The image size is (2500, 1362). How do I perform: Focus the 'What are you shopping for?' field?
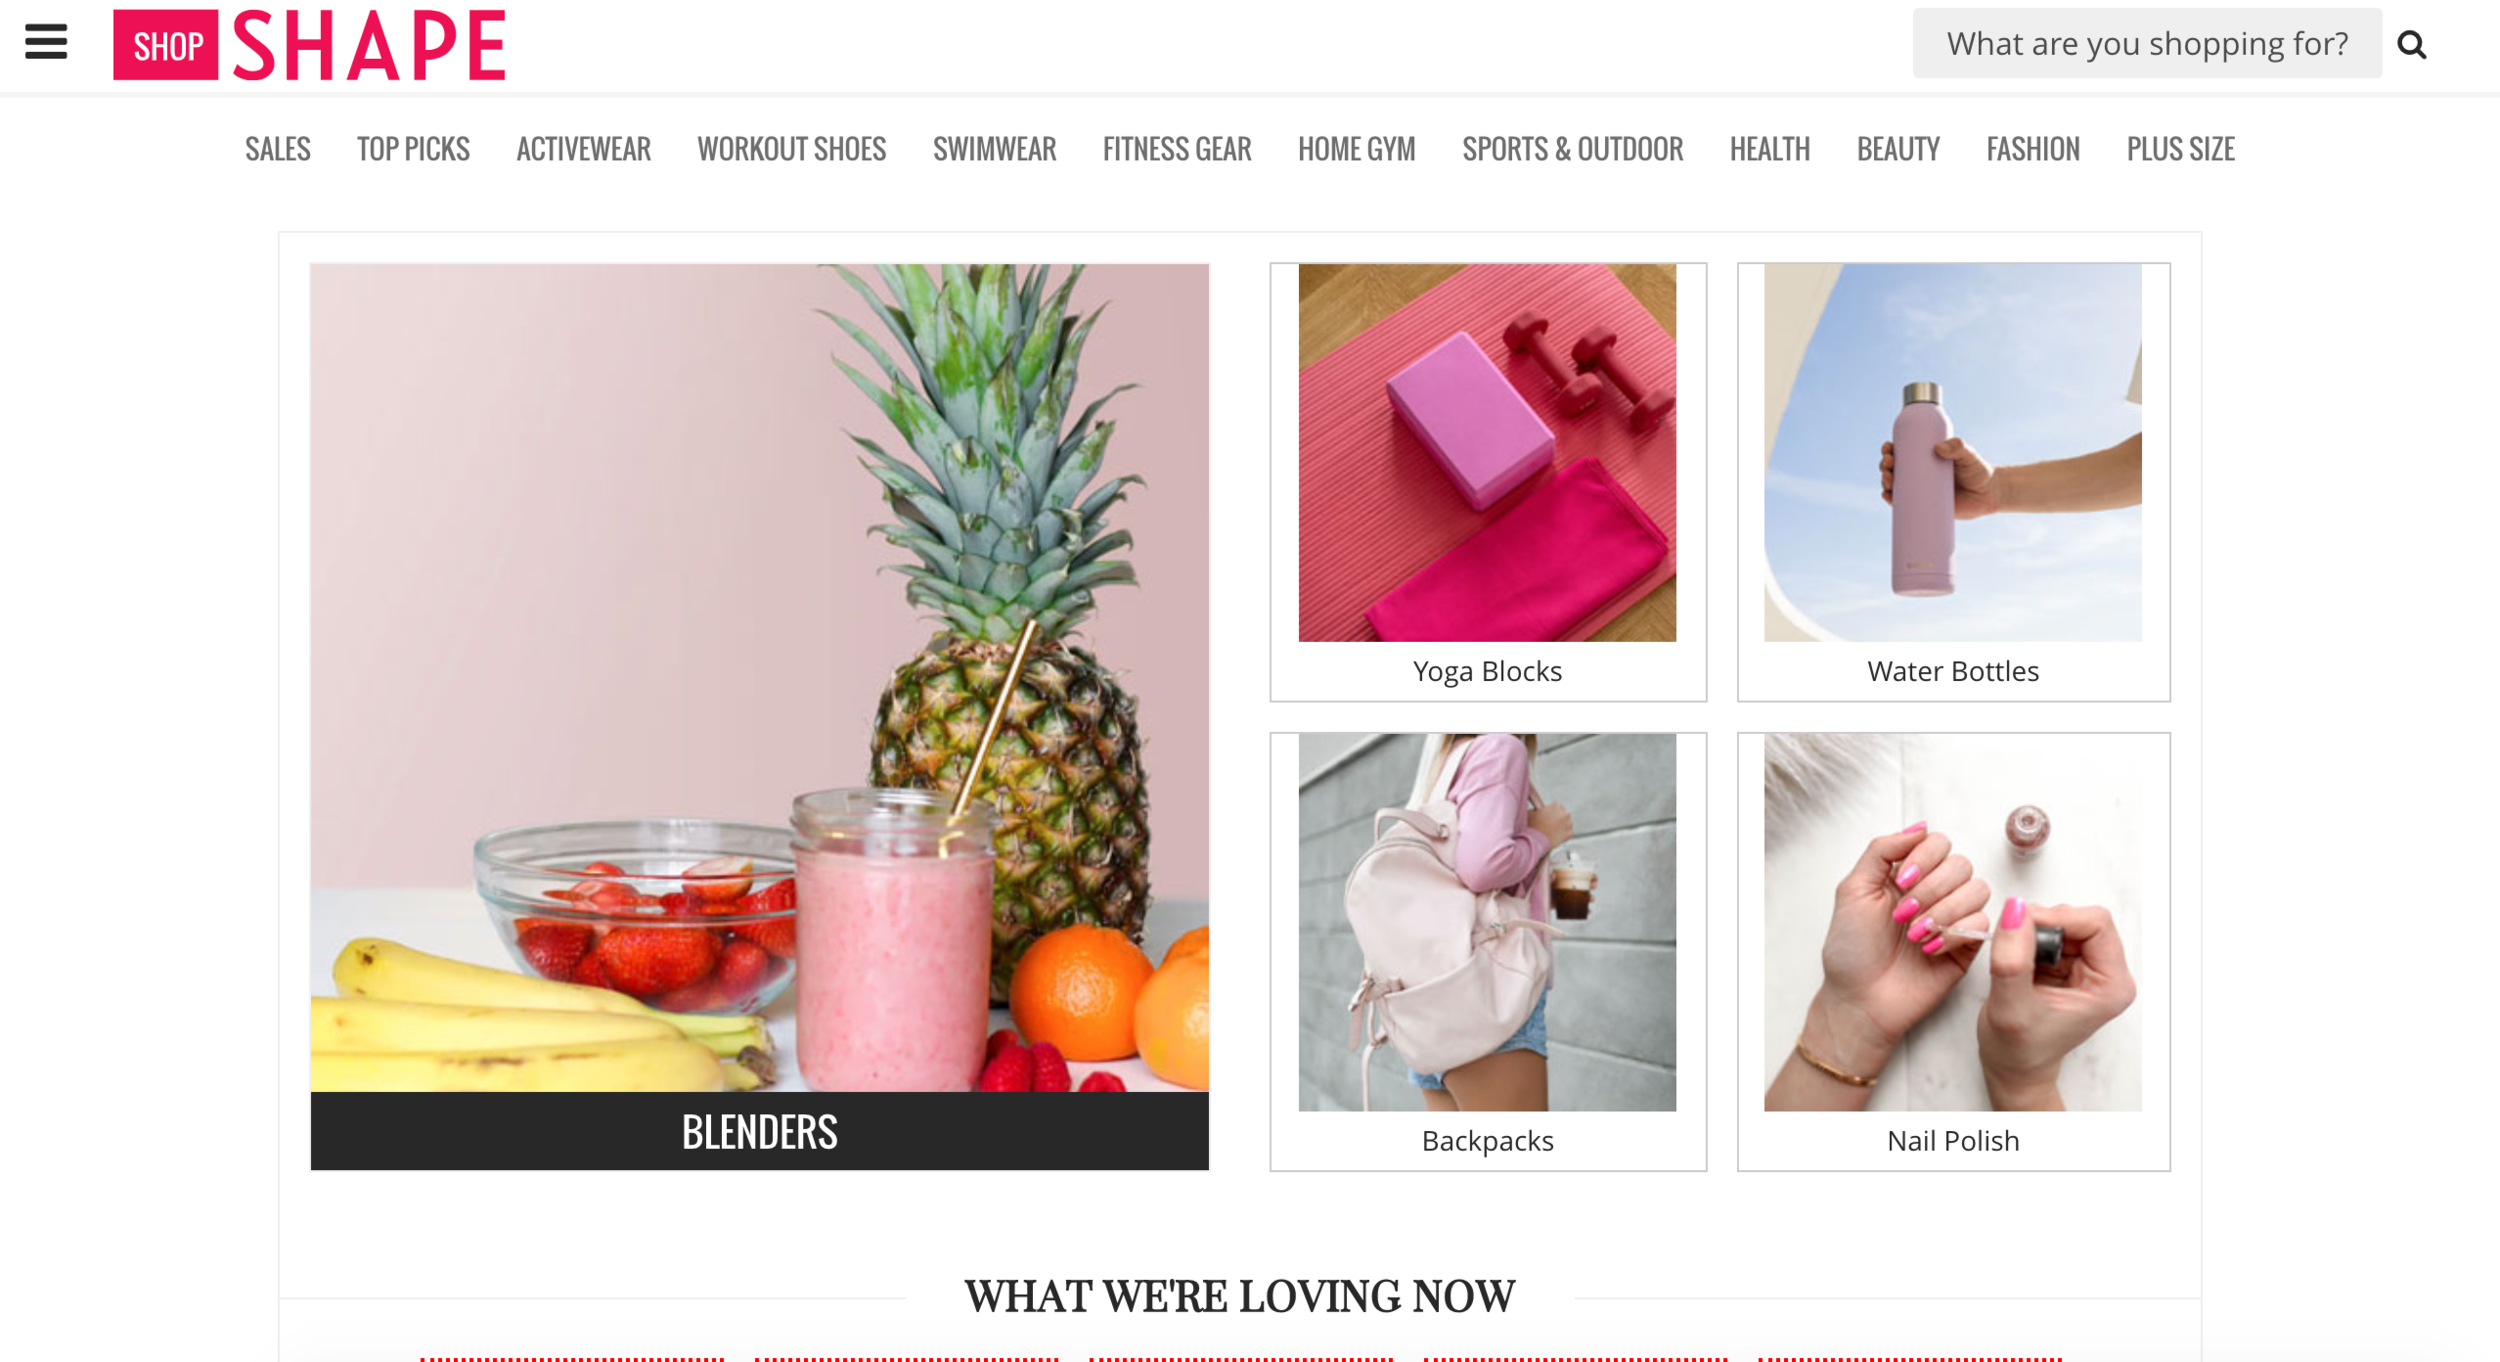click(x=2146, y=43)
